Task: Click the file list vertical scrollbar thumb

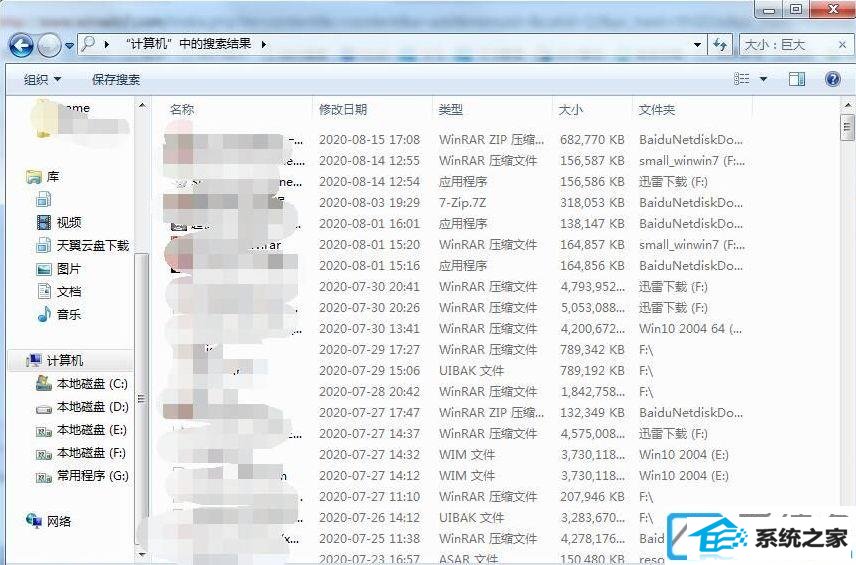Action: 847,127
